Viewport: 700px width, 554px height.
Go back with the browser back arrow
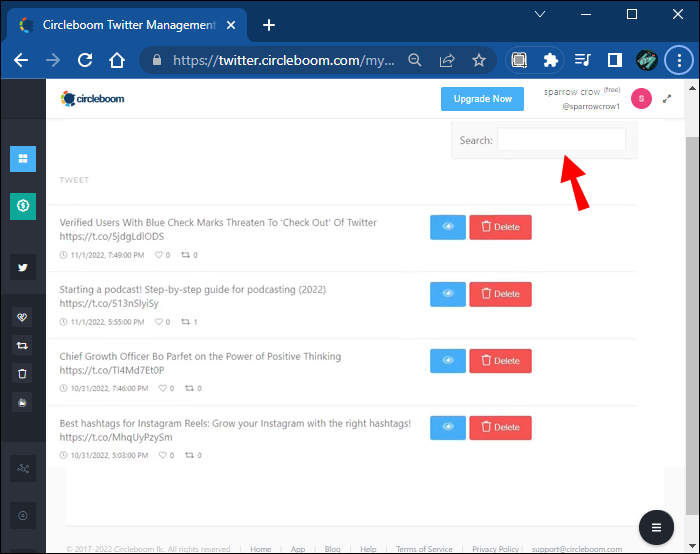21,60
